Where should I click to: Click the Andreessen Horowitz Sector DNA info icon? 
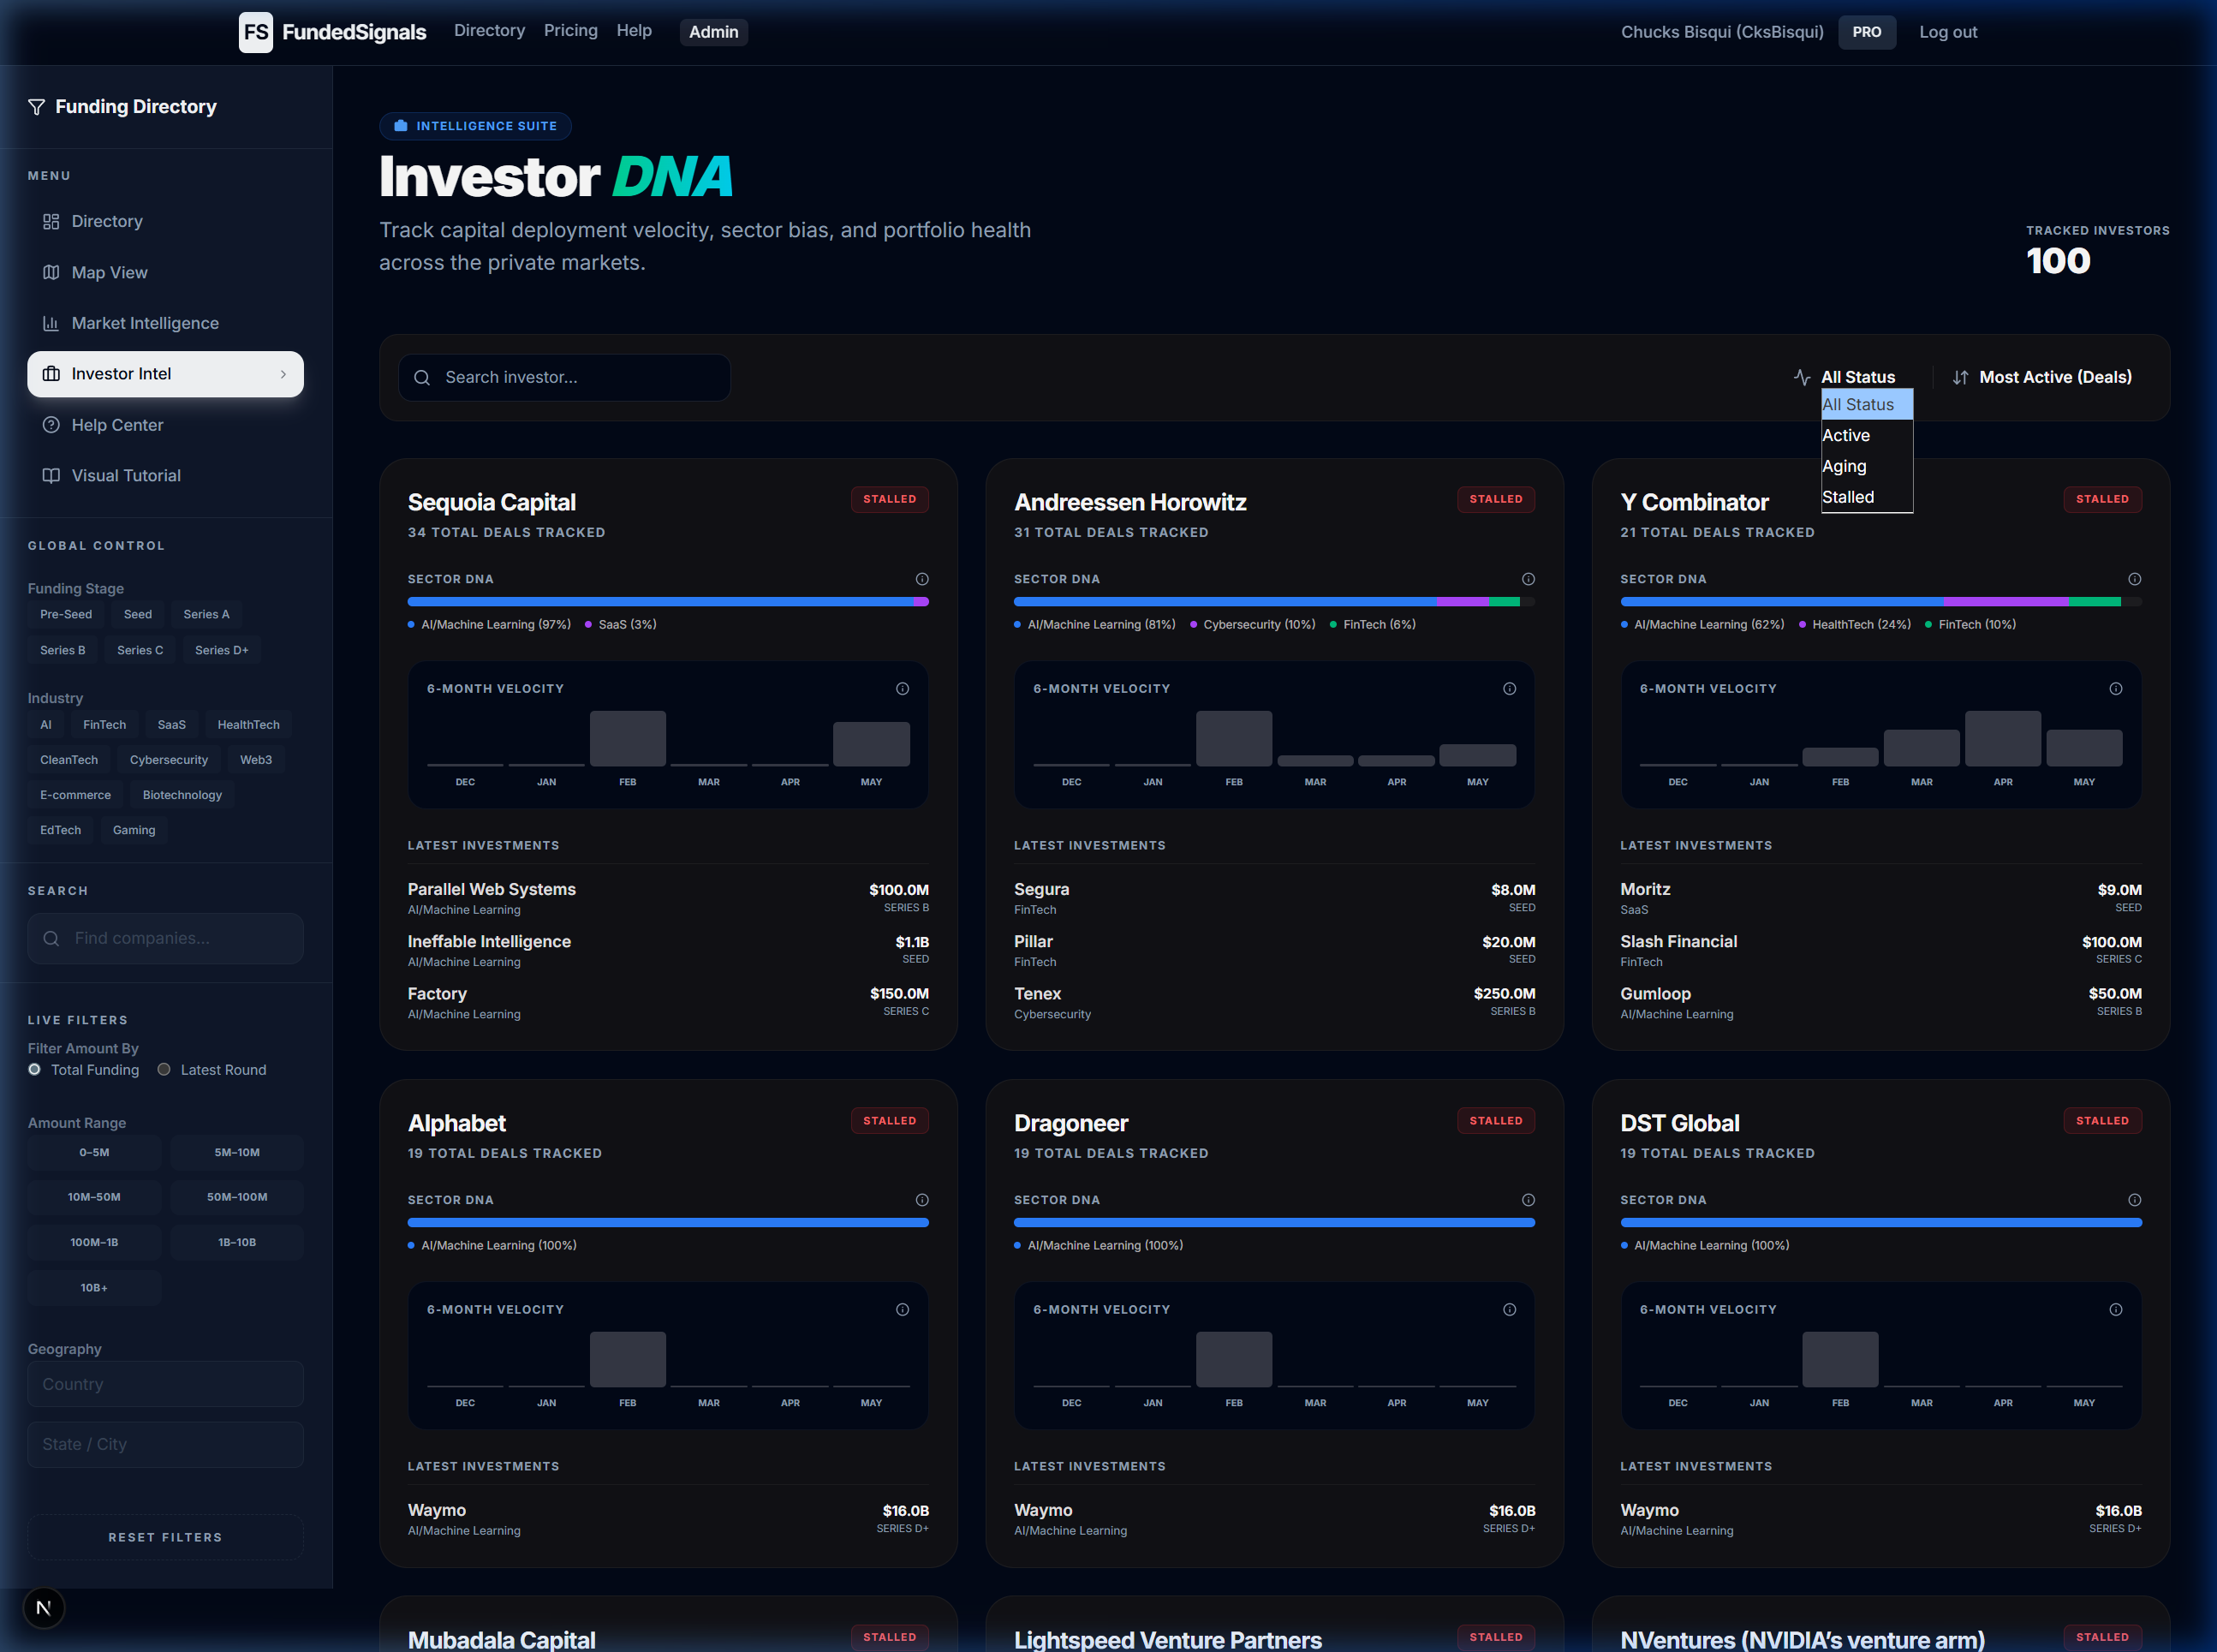pyautogui.click(x=1528, y=579)
